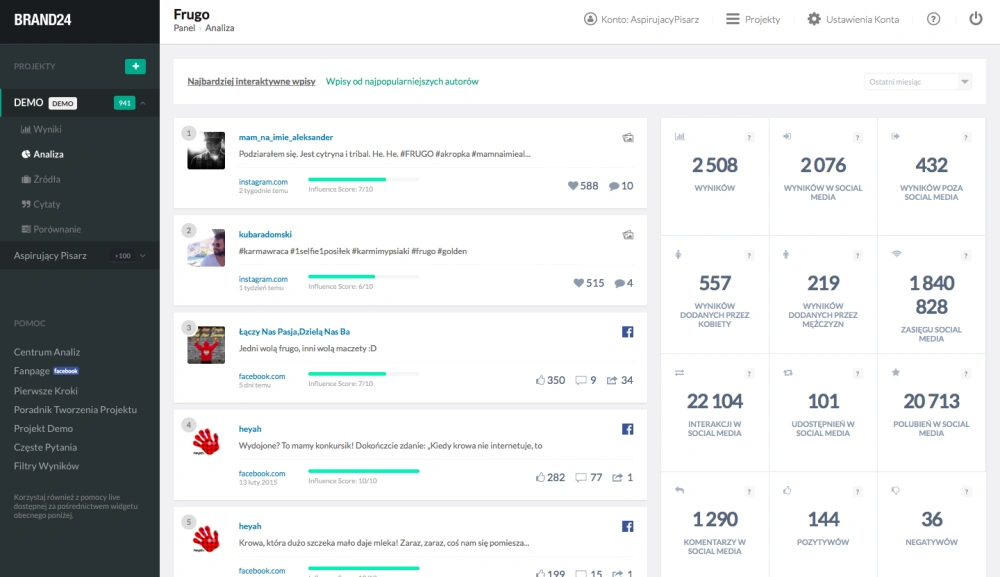The width and height of the screenshot is (1000, 577).
Task: Open Ustawienia Konta settings
Action: pos(852,19)
